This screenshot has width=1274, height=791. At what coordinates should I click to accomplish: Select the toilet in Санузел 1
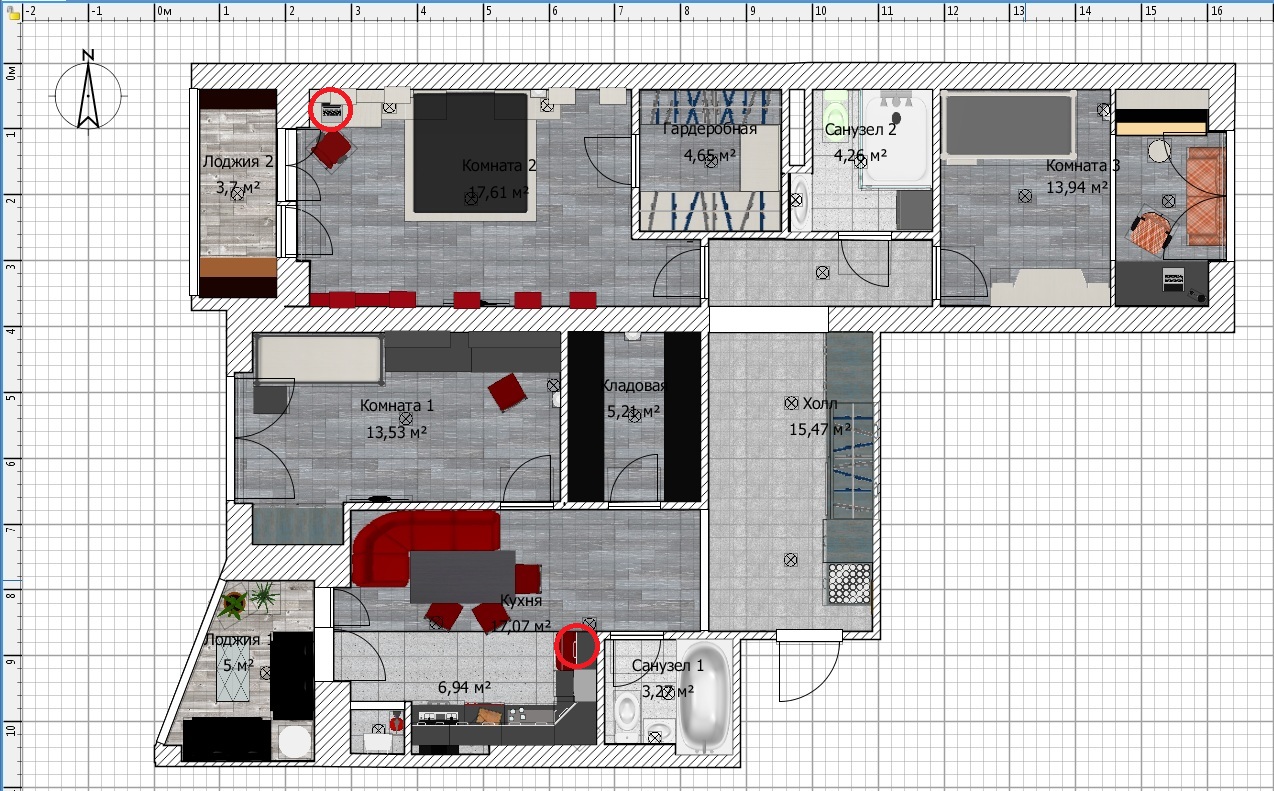[x=629, y=711]
